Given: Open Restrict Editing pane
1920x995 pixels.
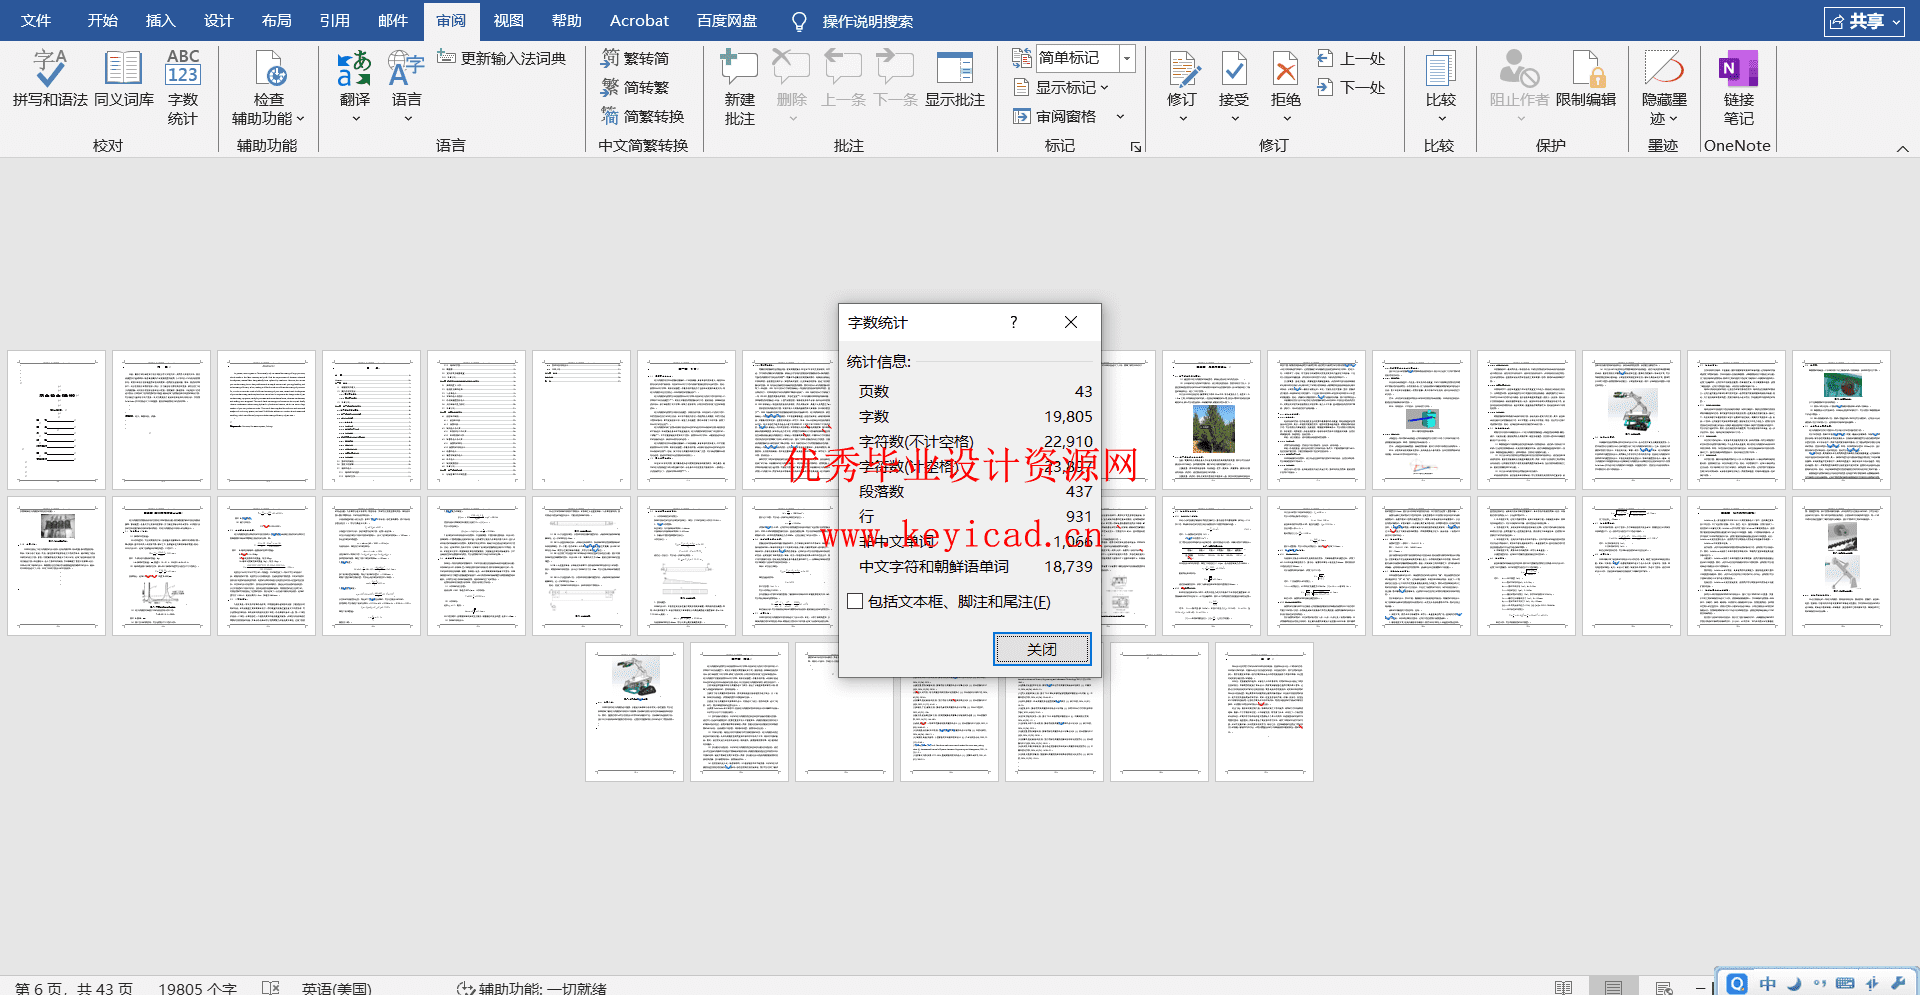Looking at the screenshot, I should pyautogui.click(x=1586, y=79).
